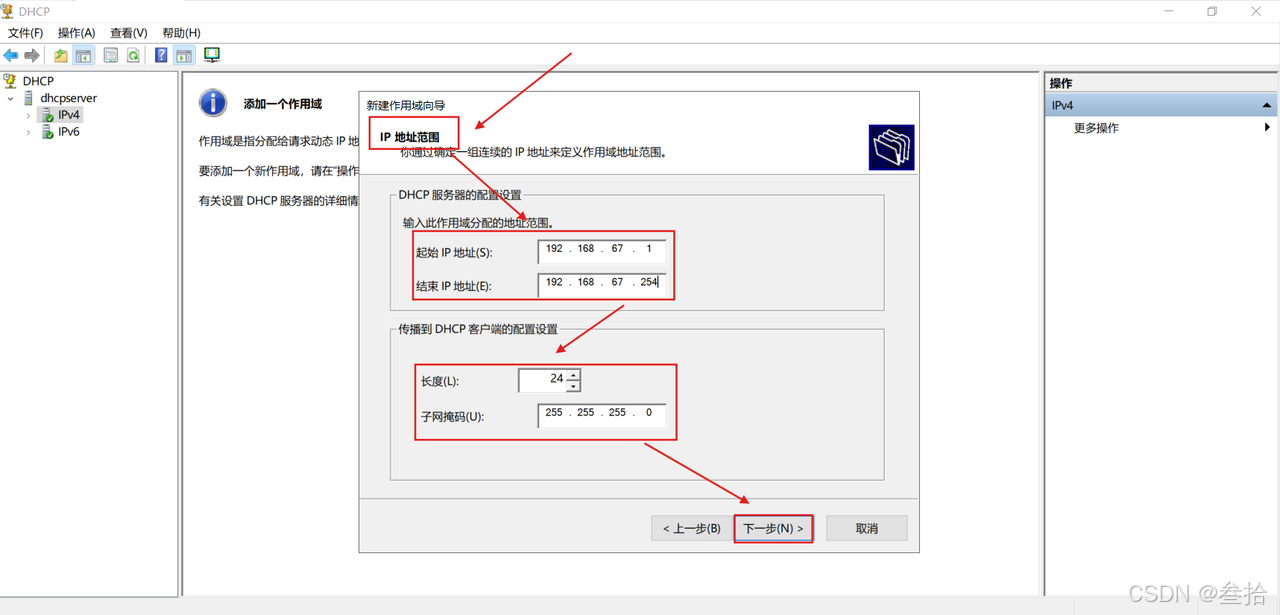Open the 操作(A) menu
This screenshot has width=1280, height=615.
pyautogui.click(x=77, y=33)
